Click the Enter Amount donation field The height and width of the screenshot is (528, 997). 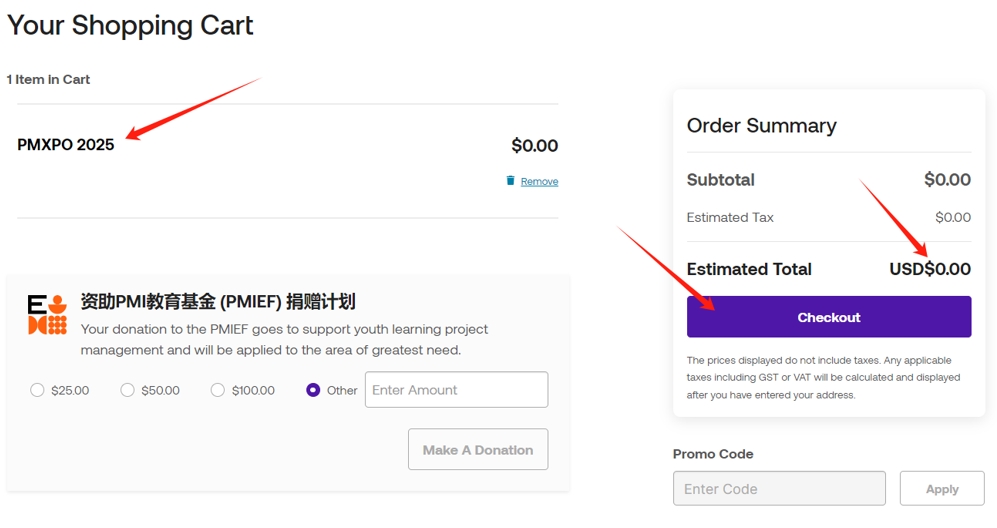[457, 389]
